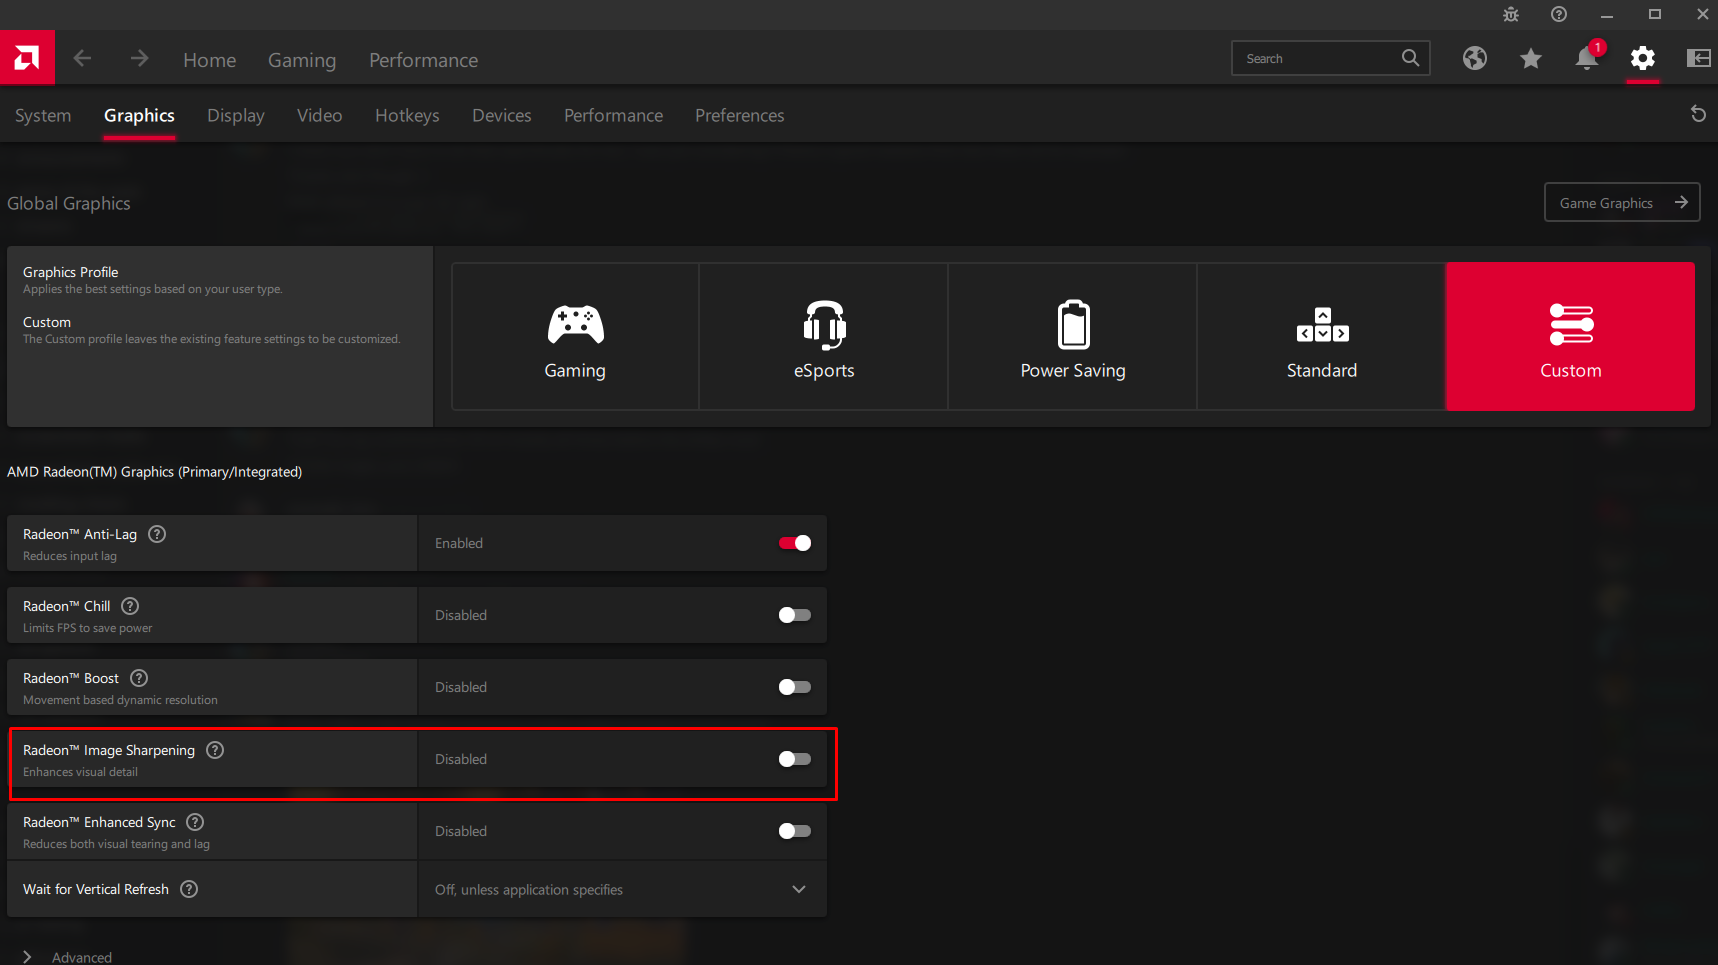Enable the Radeon Enhanced Sync switch
Image resolution: width=1718 pixels, height=965 pixels.
tap(794, 831)
